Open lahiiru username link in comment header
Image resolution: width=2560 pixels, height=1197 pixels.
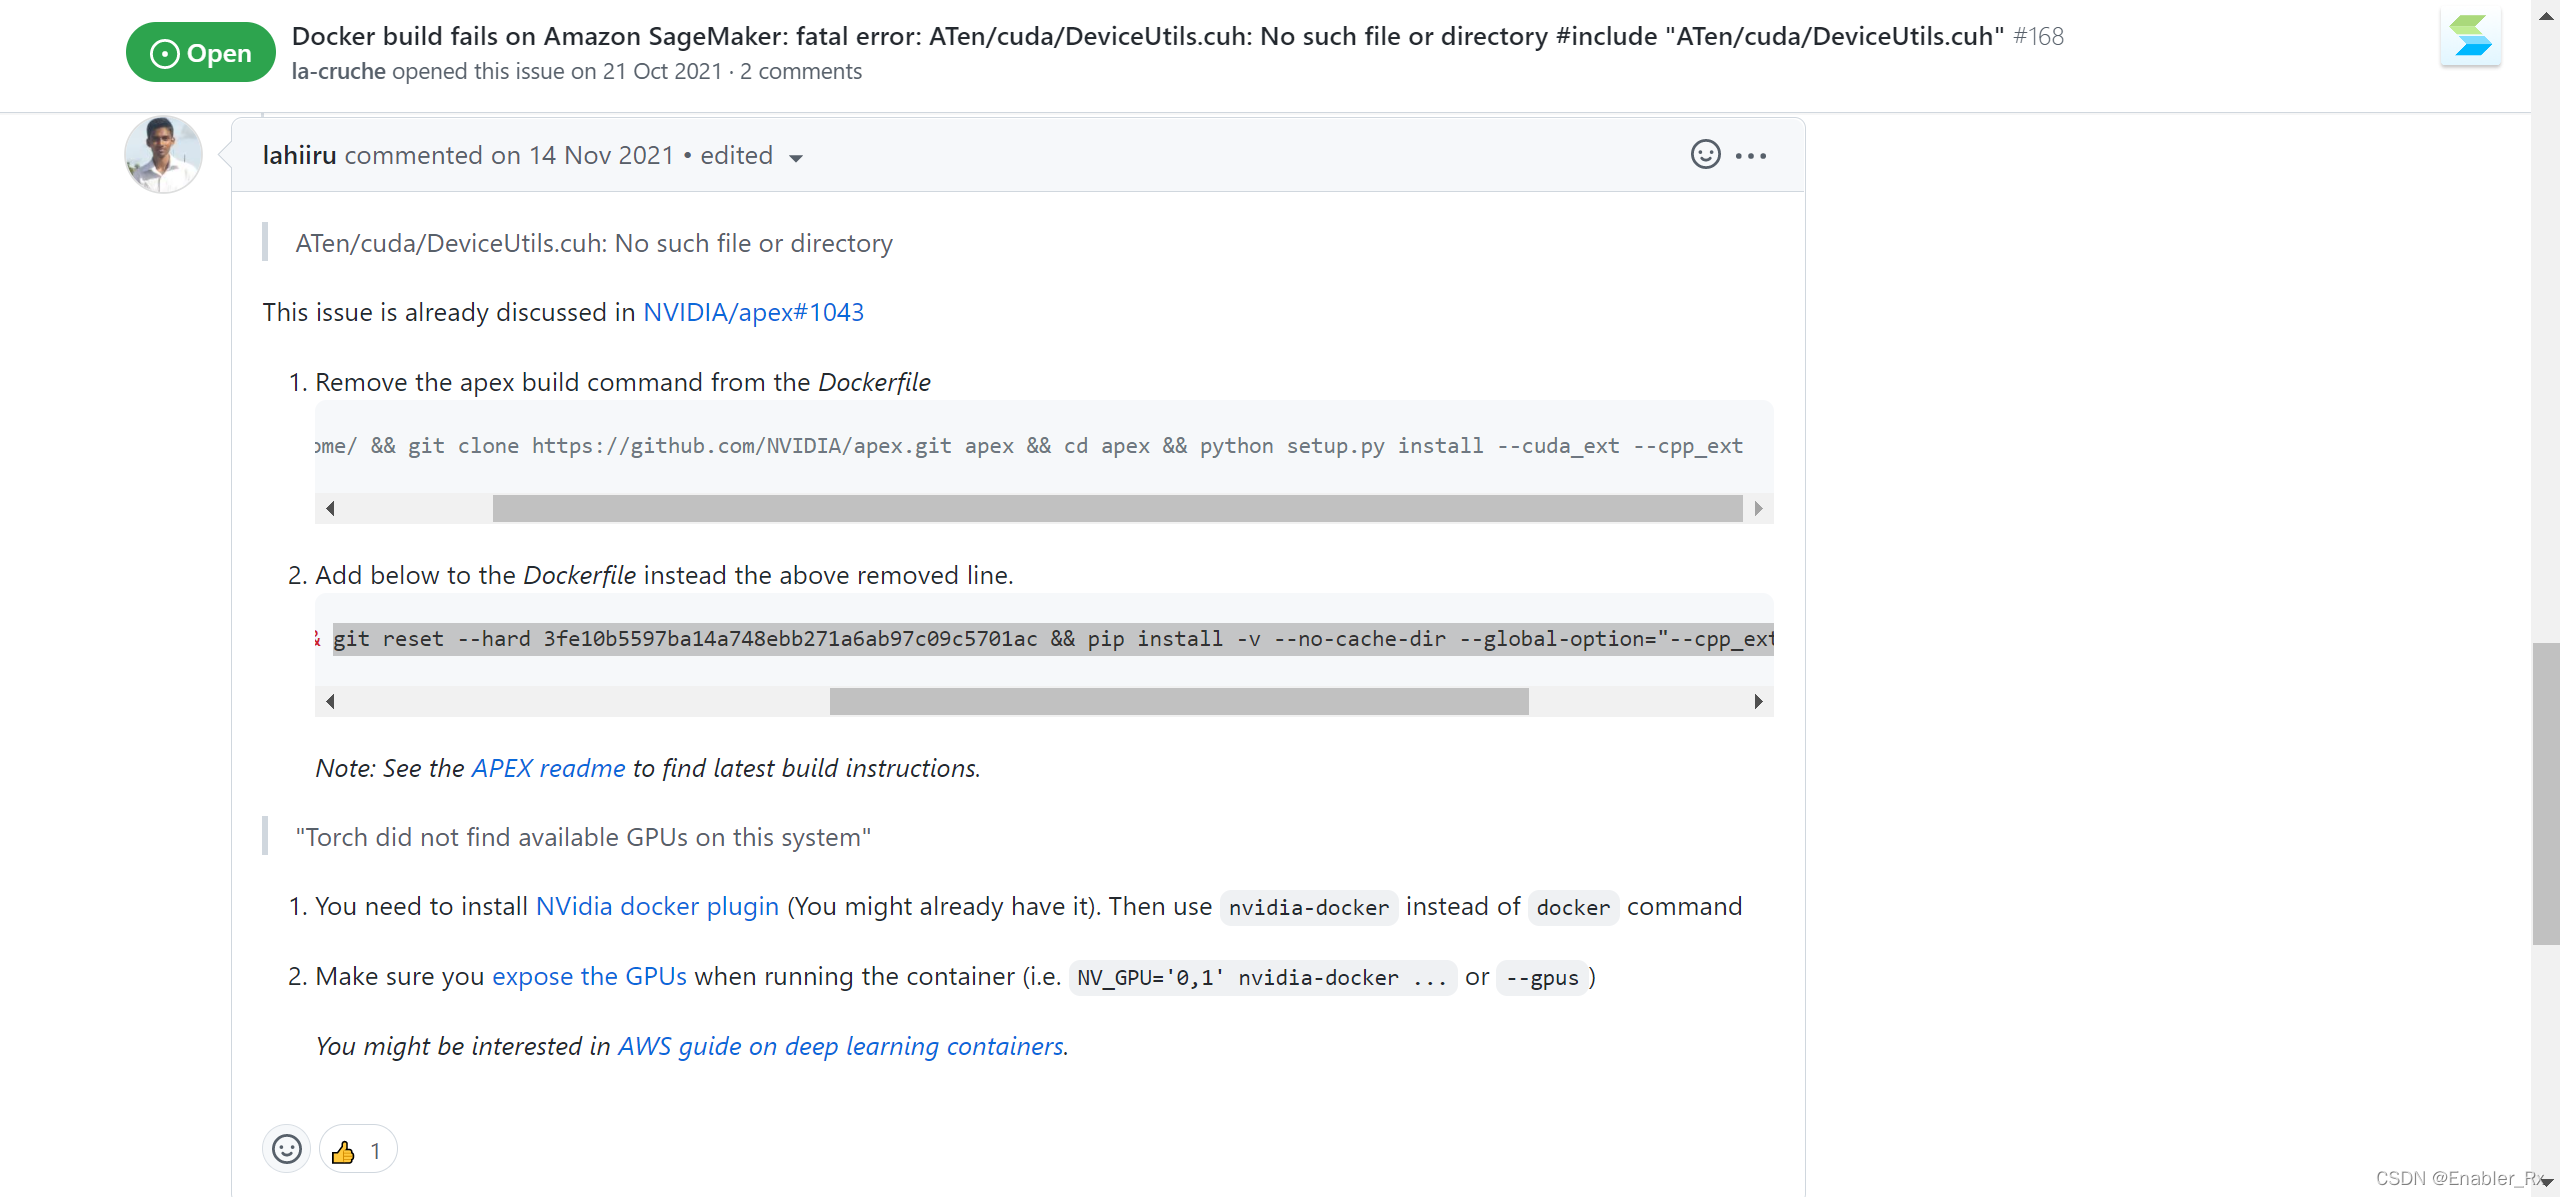[x=299, y=155]
